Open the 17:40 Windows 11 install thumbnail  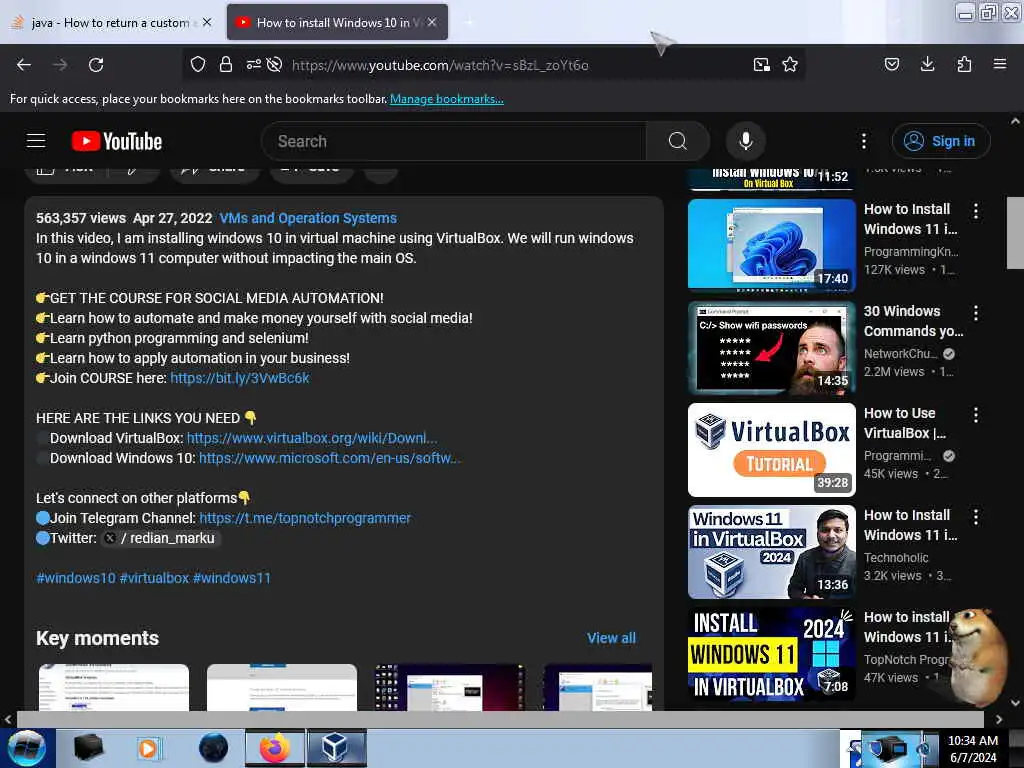[771, 245]
